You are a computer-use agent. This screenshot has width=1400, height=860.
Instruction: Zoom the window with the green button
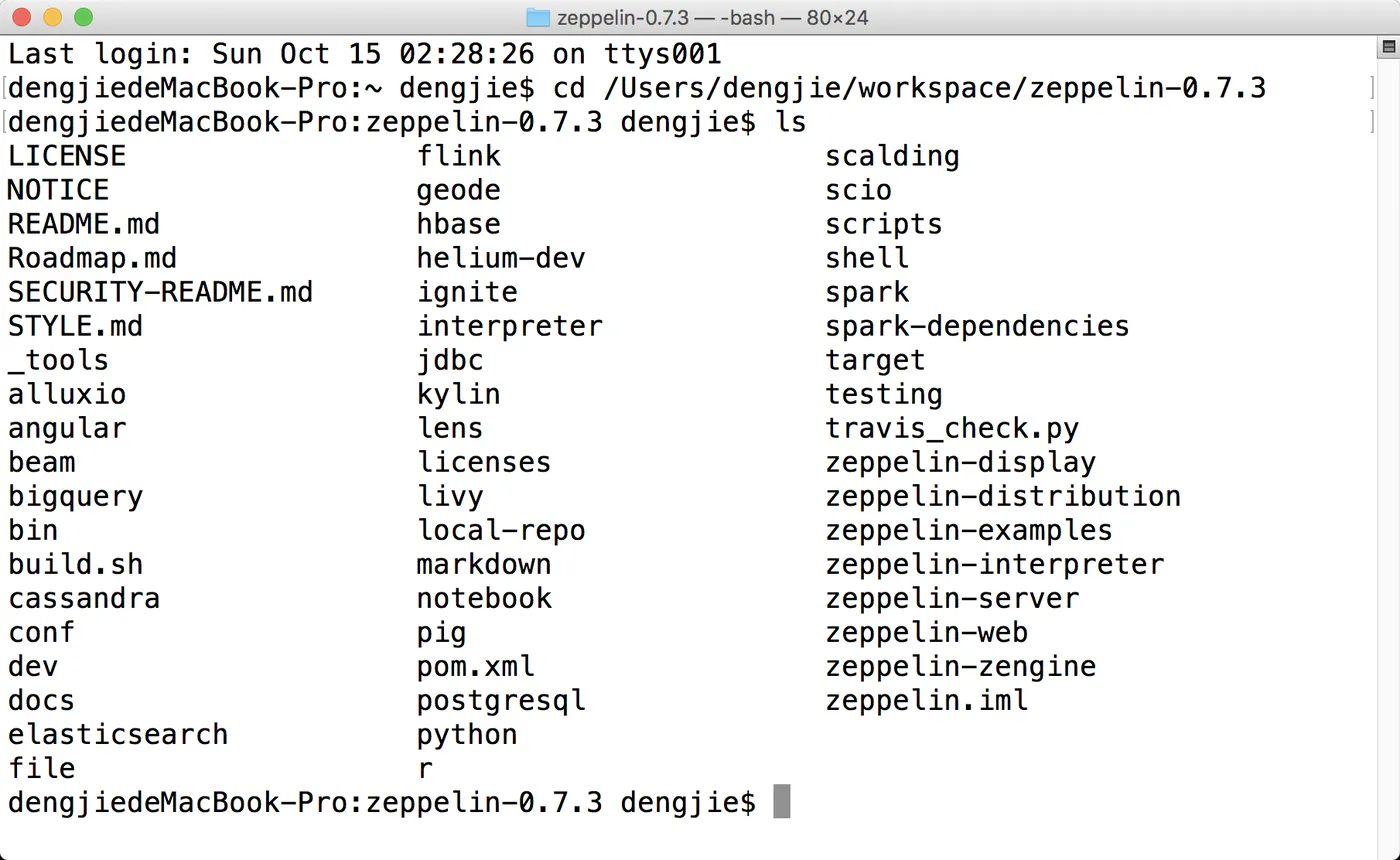tap(83, 17)
